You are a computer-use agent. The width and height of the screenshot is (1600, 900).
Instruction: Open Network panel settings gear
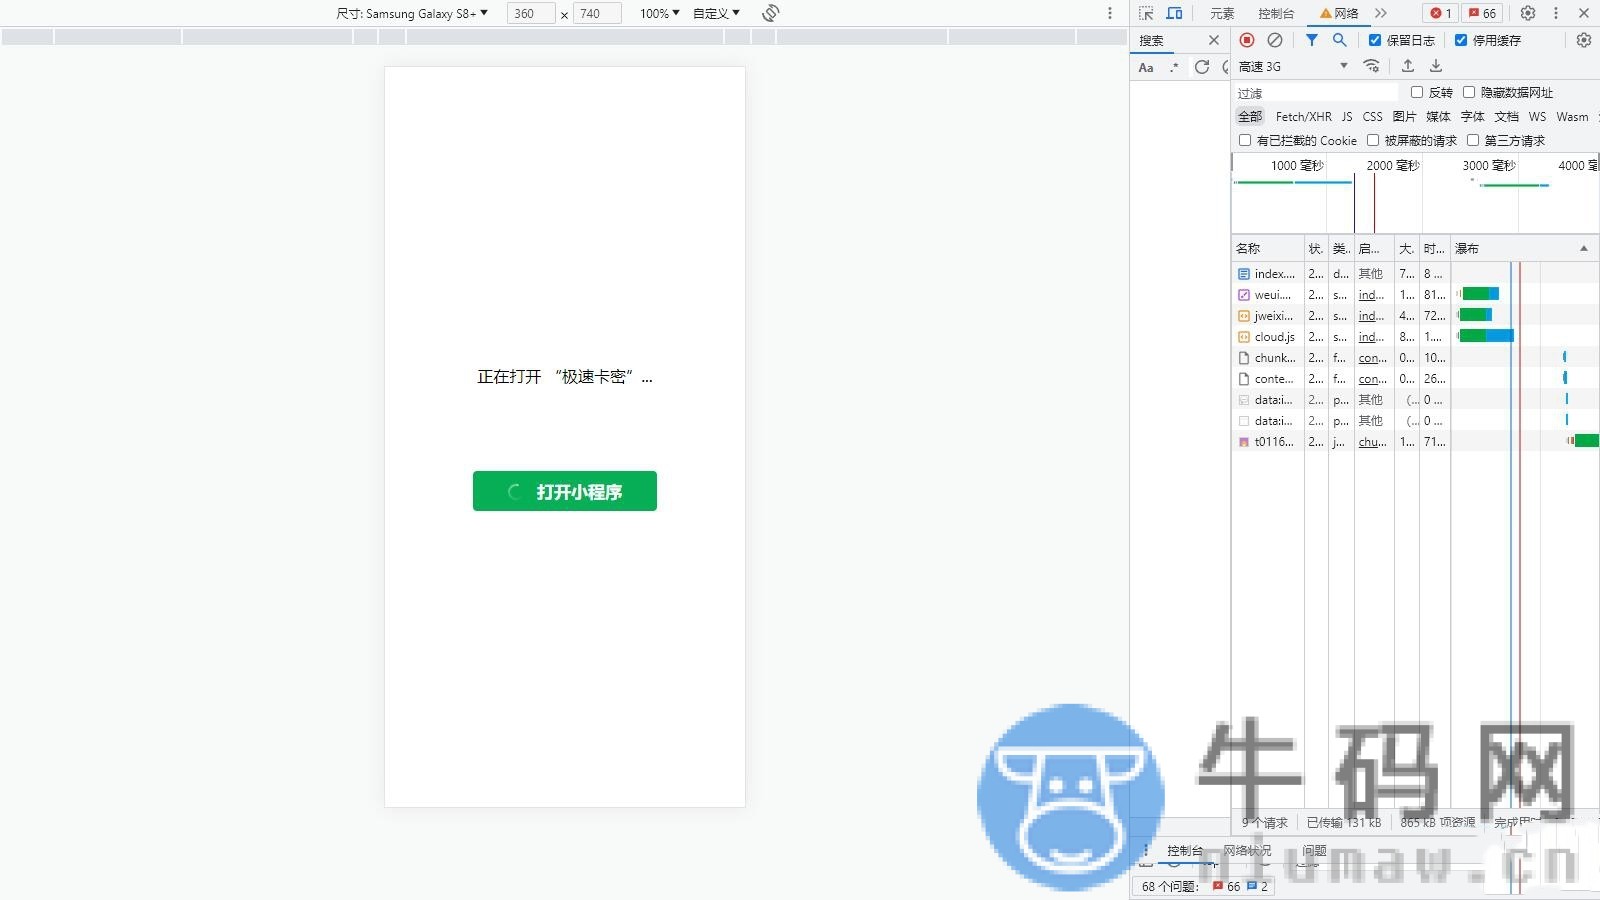coord(1584,40)
